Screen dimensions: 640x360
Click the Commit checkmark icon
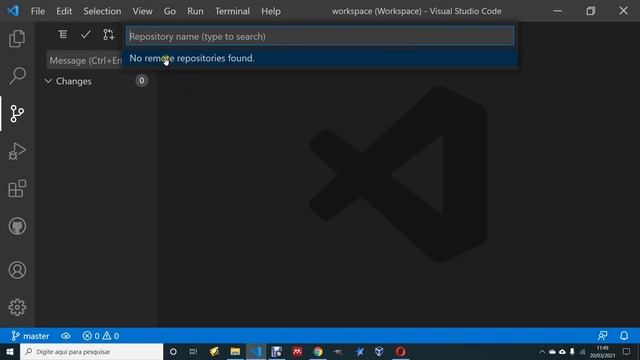[x=85, y=34]
